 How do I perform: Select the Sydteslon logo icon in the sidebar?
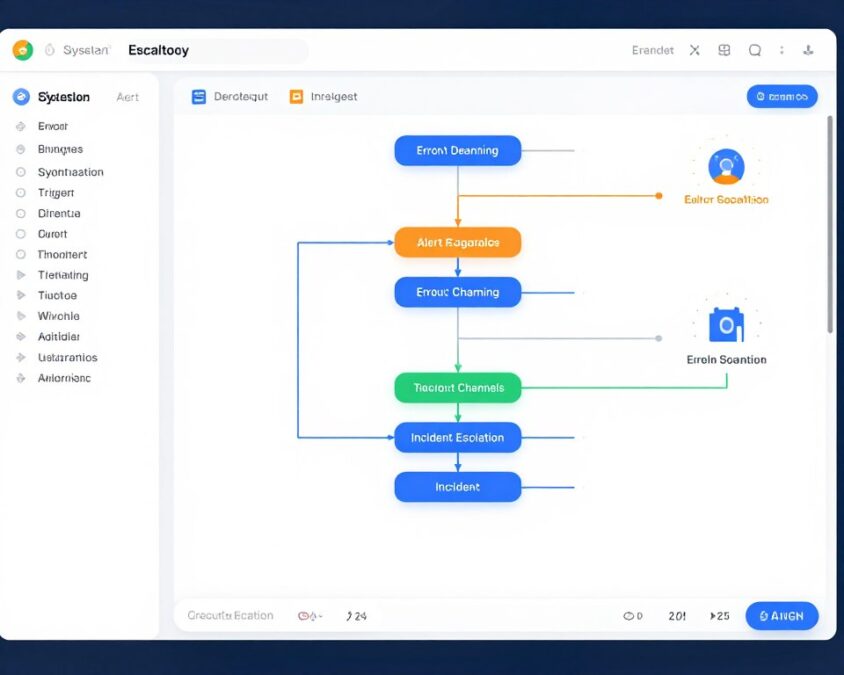[22, 96]
